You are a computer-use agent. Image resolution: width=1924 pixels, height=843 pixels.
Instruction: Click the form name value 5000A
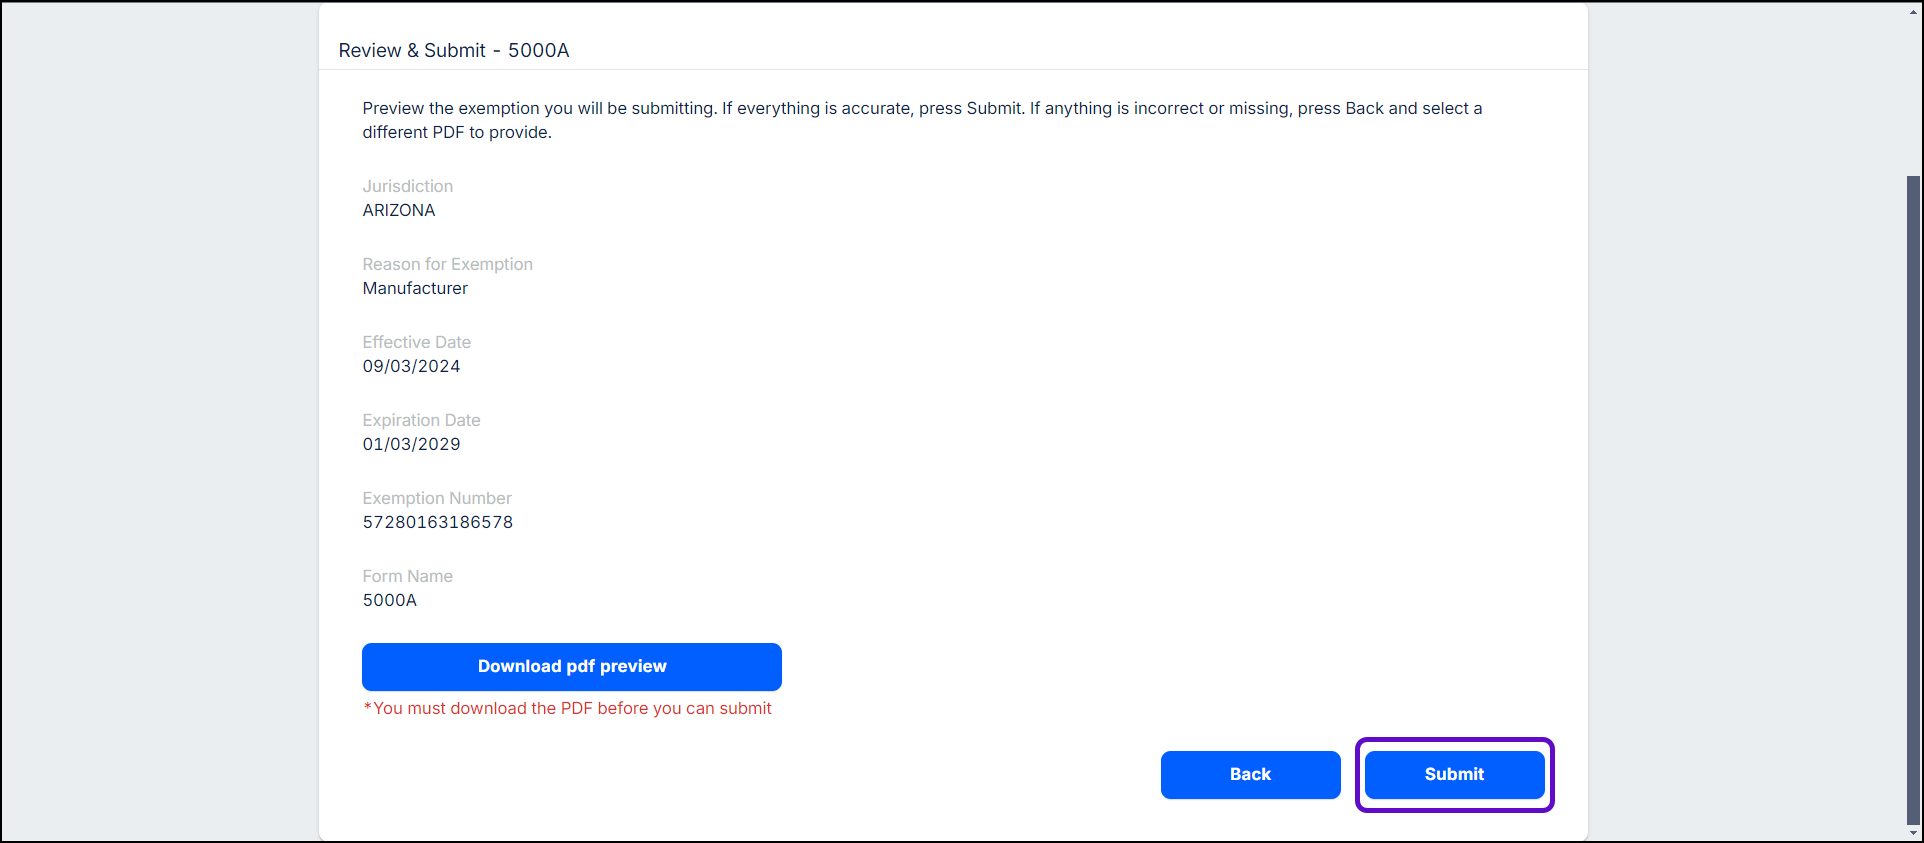point(389,601)
